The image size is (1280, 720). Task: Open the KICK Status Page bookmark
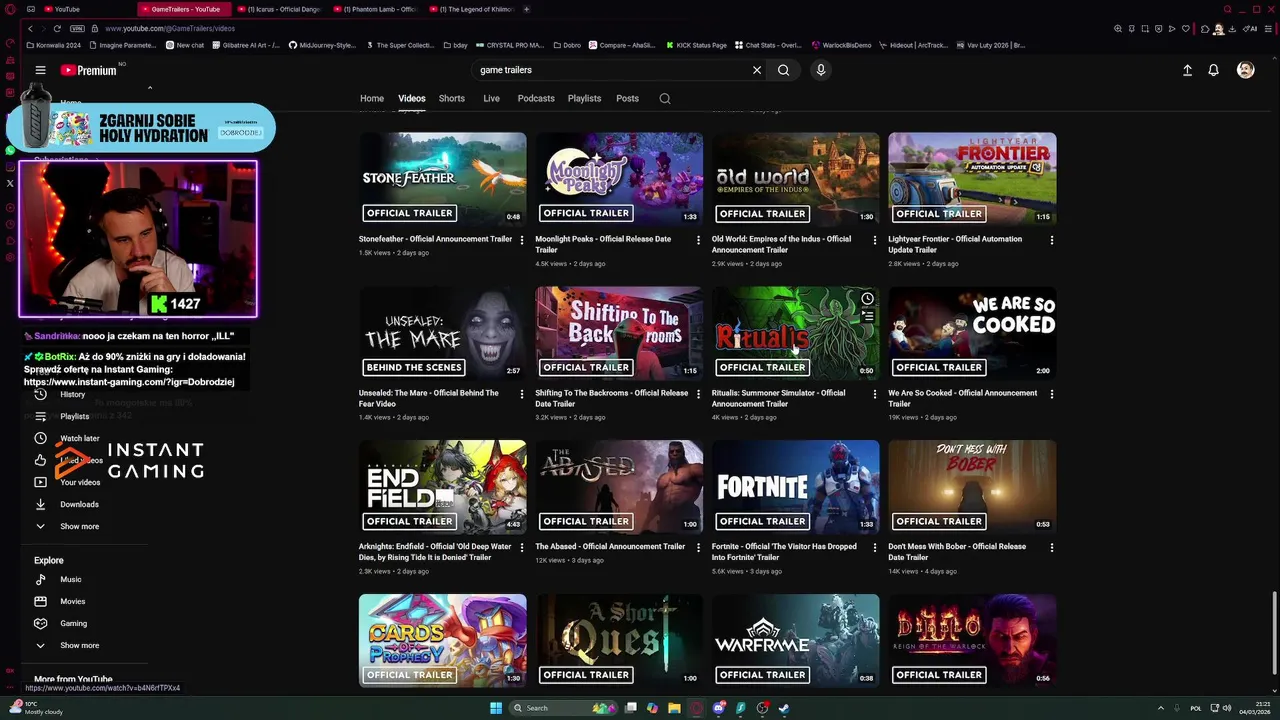click(x=695, y=45)
